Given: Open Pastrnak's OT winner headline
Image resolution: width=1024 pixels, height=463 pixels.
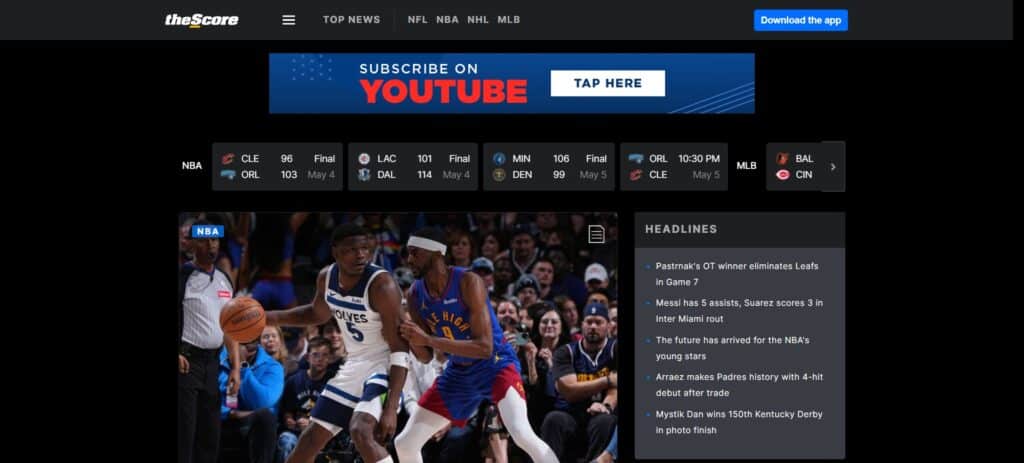Looking at the screenshot, I should coord(737,274).
